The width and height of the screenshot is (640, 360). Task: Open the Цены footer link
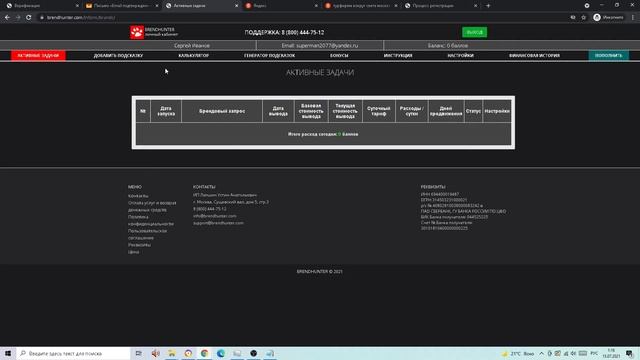(133, 252)
